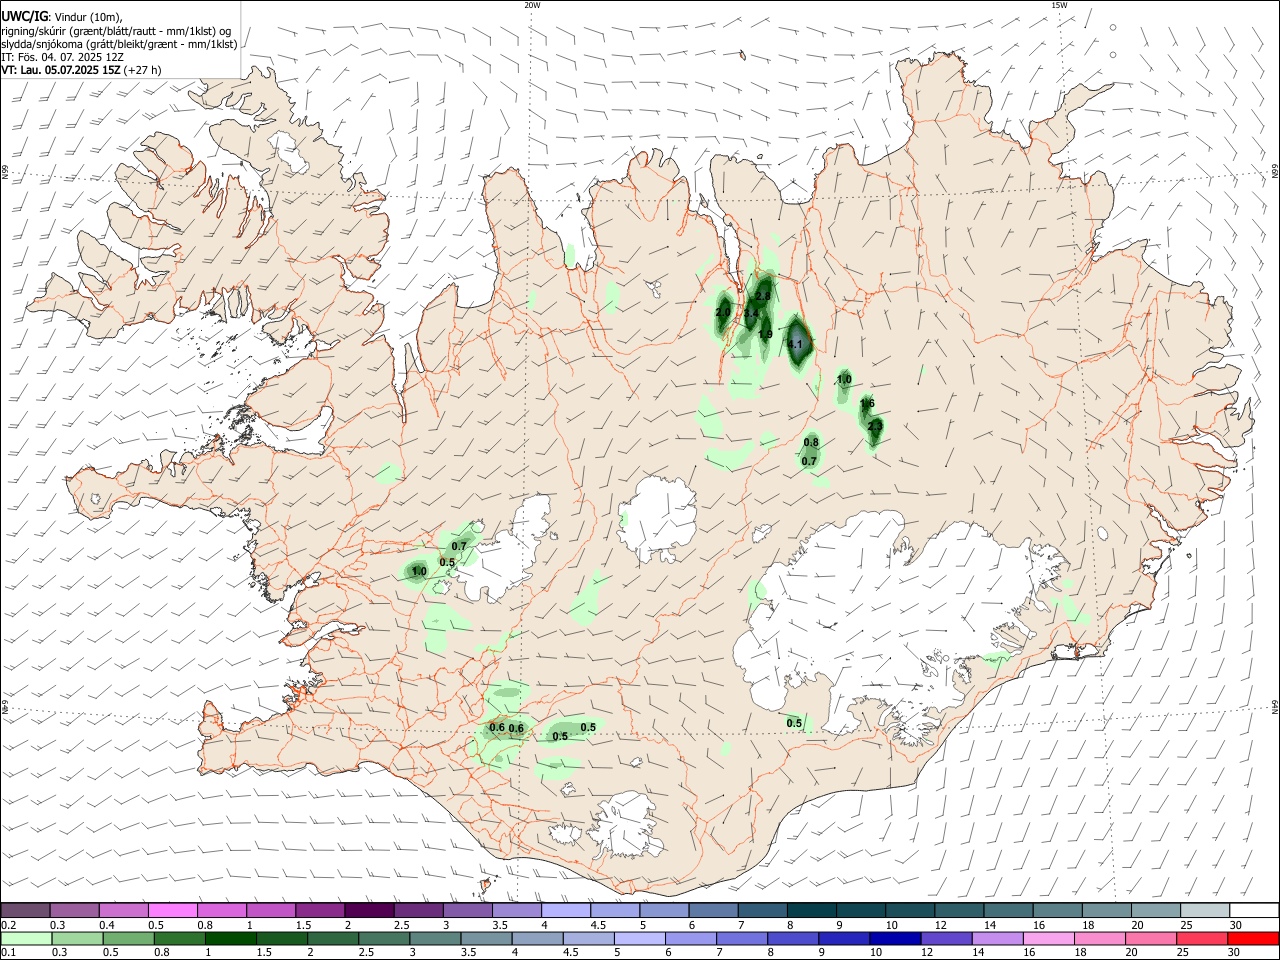
Task: Click the 20W longitude label
Action: point(532,5)
